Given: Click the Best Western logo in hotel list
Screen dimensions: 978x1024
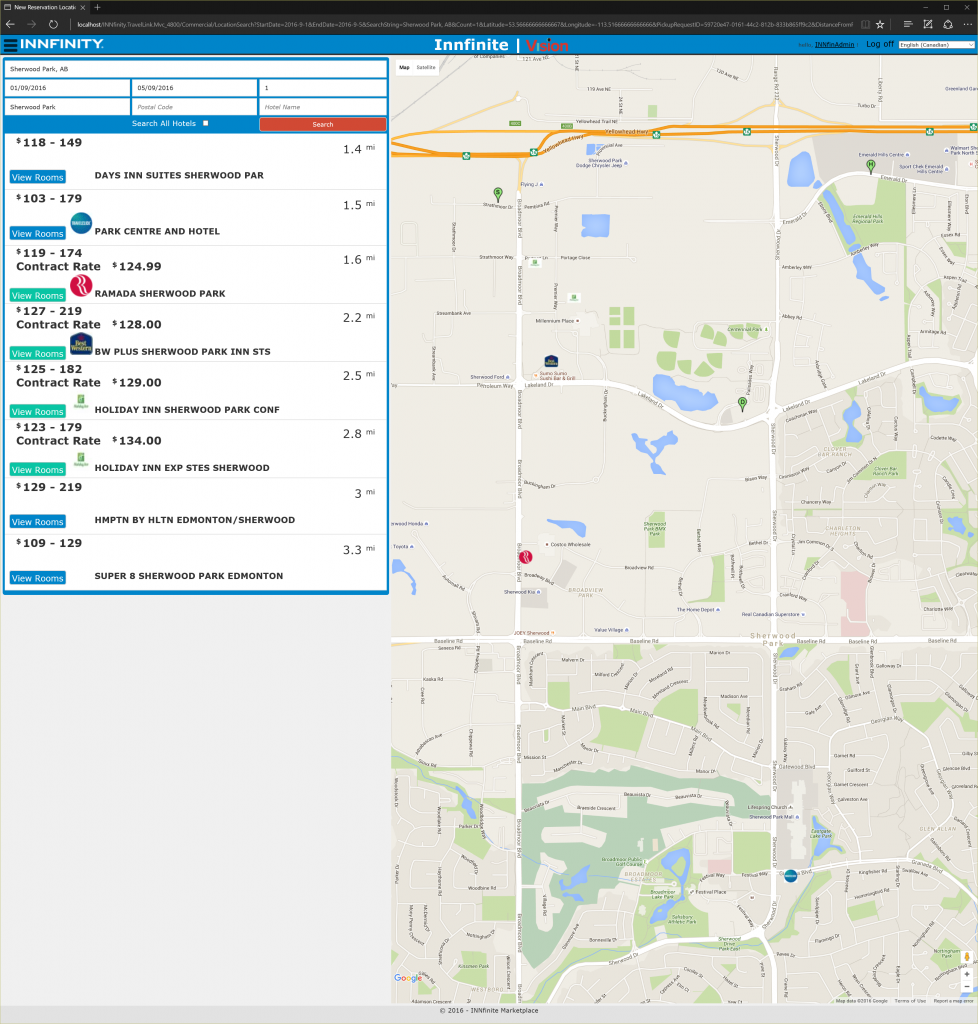Looking at the screenshot, I should coord(81,344).
